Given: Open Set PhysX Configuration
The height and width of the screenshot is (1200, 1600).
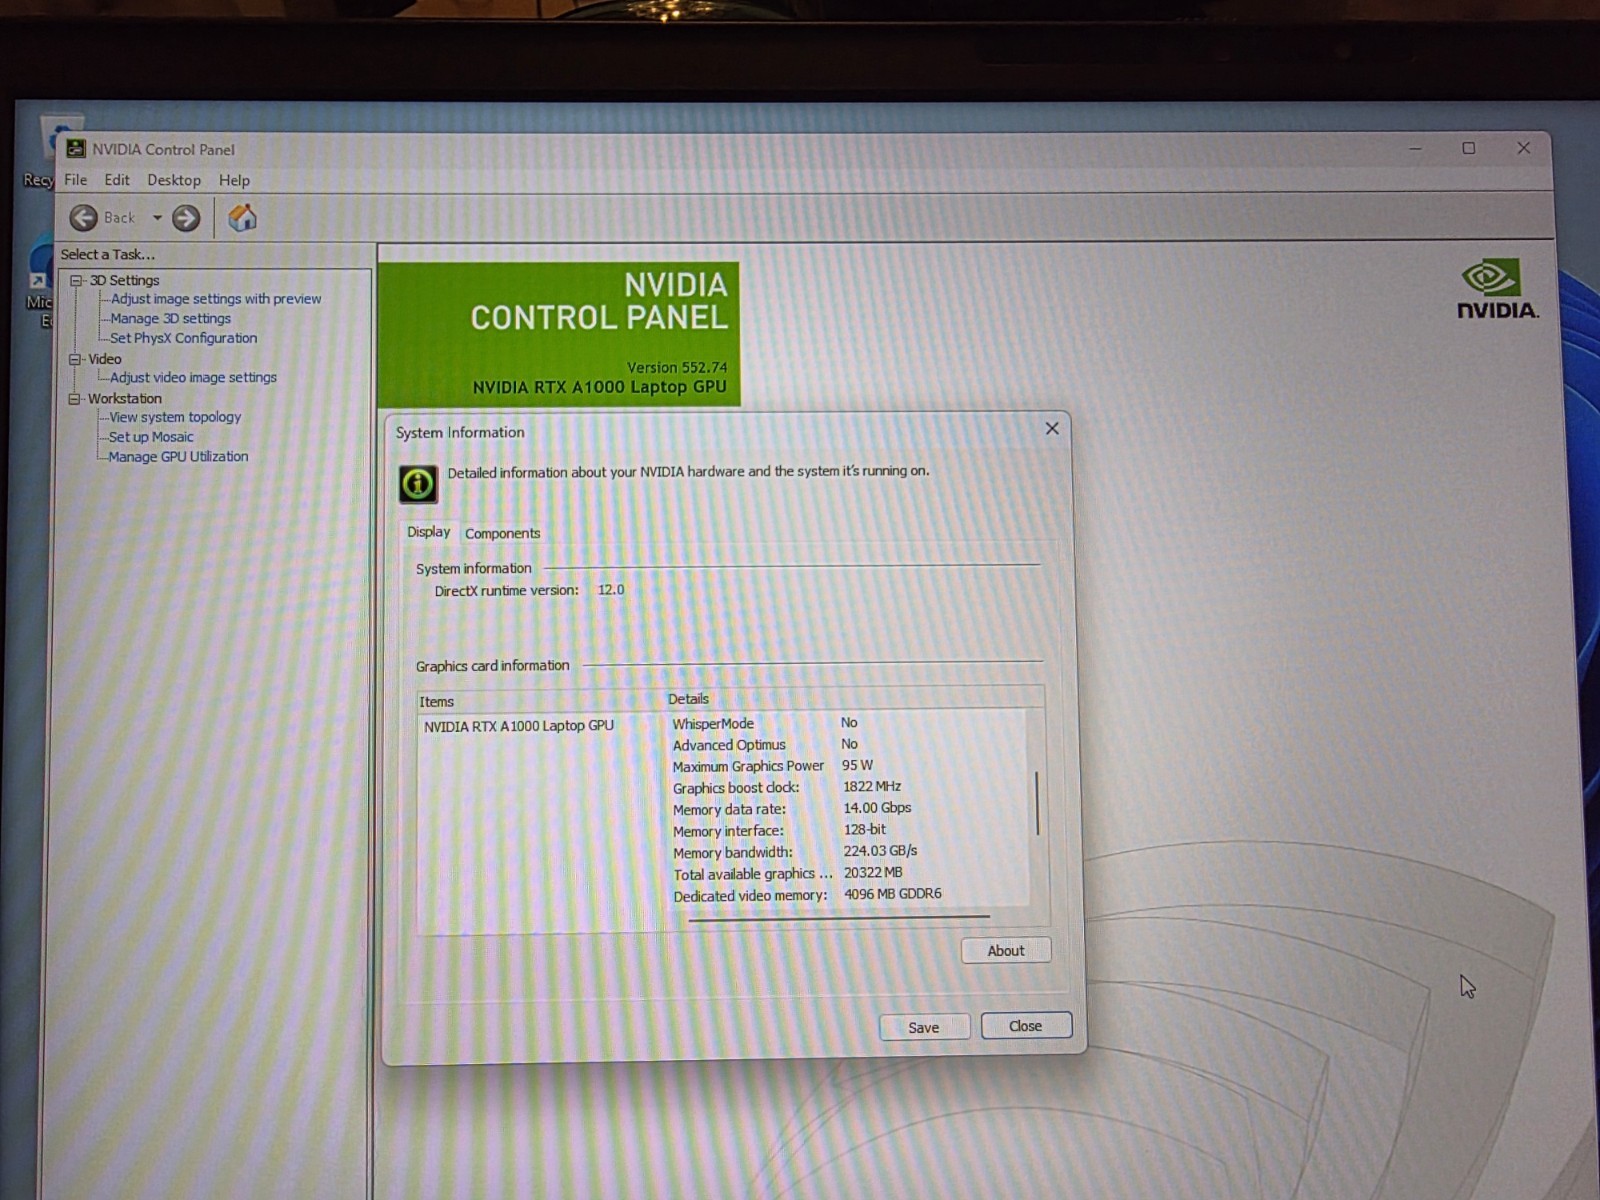Looking at the screenshot, I should [x=183, y=338].
